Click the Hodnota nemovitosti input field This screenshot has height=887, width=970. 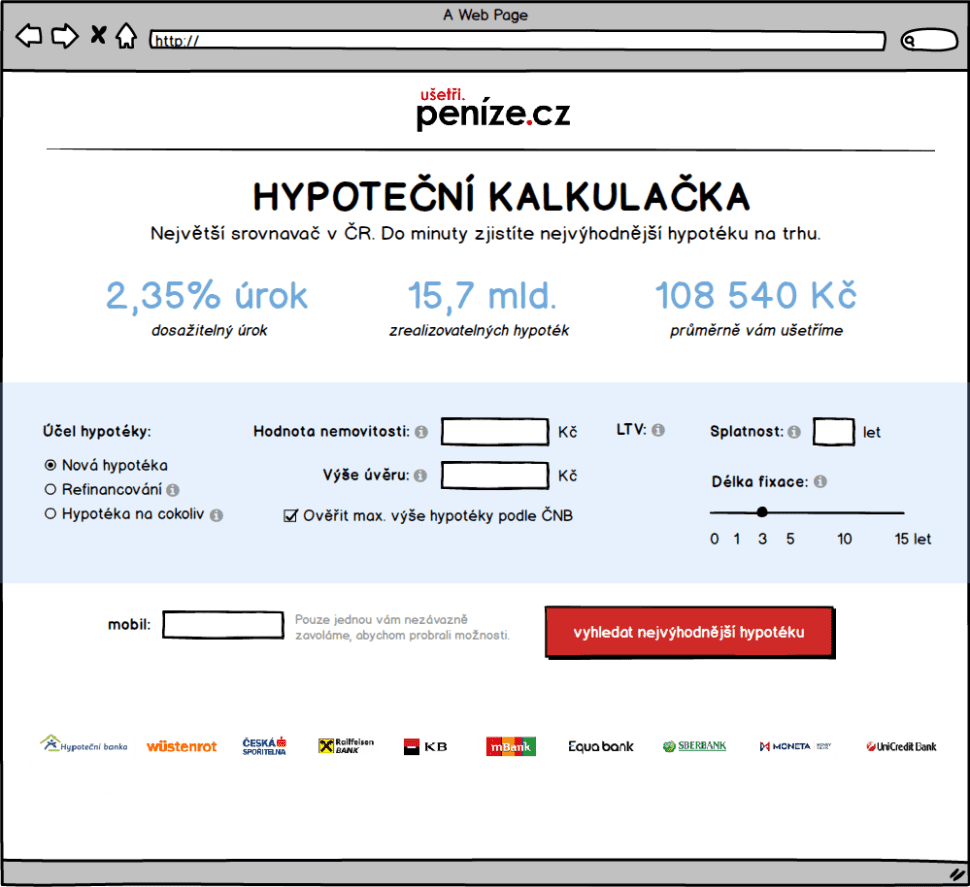pyautogui.click(x=495, y=432)
